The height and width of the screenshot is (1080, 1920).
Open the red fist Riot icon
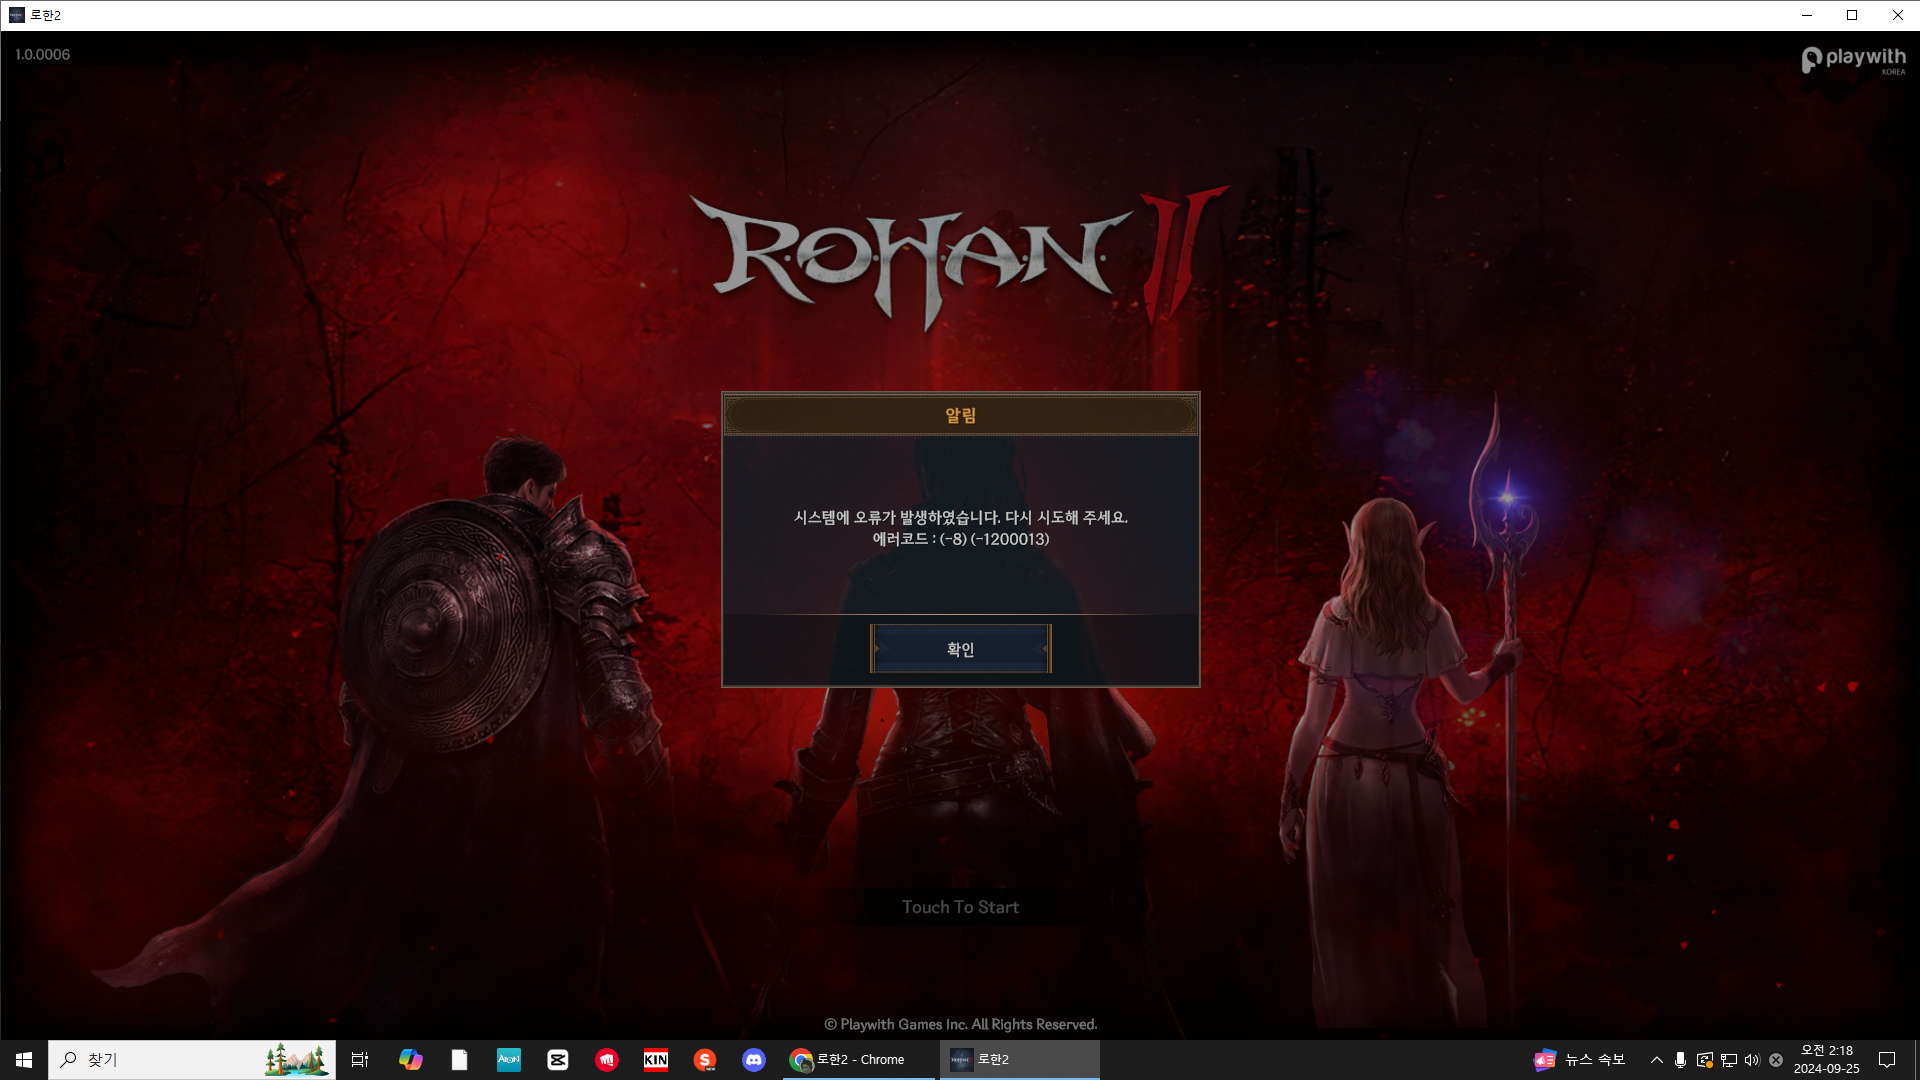pos(607,1060)
